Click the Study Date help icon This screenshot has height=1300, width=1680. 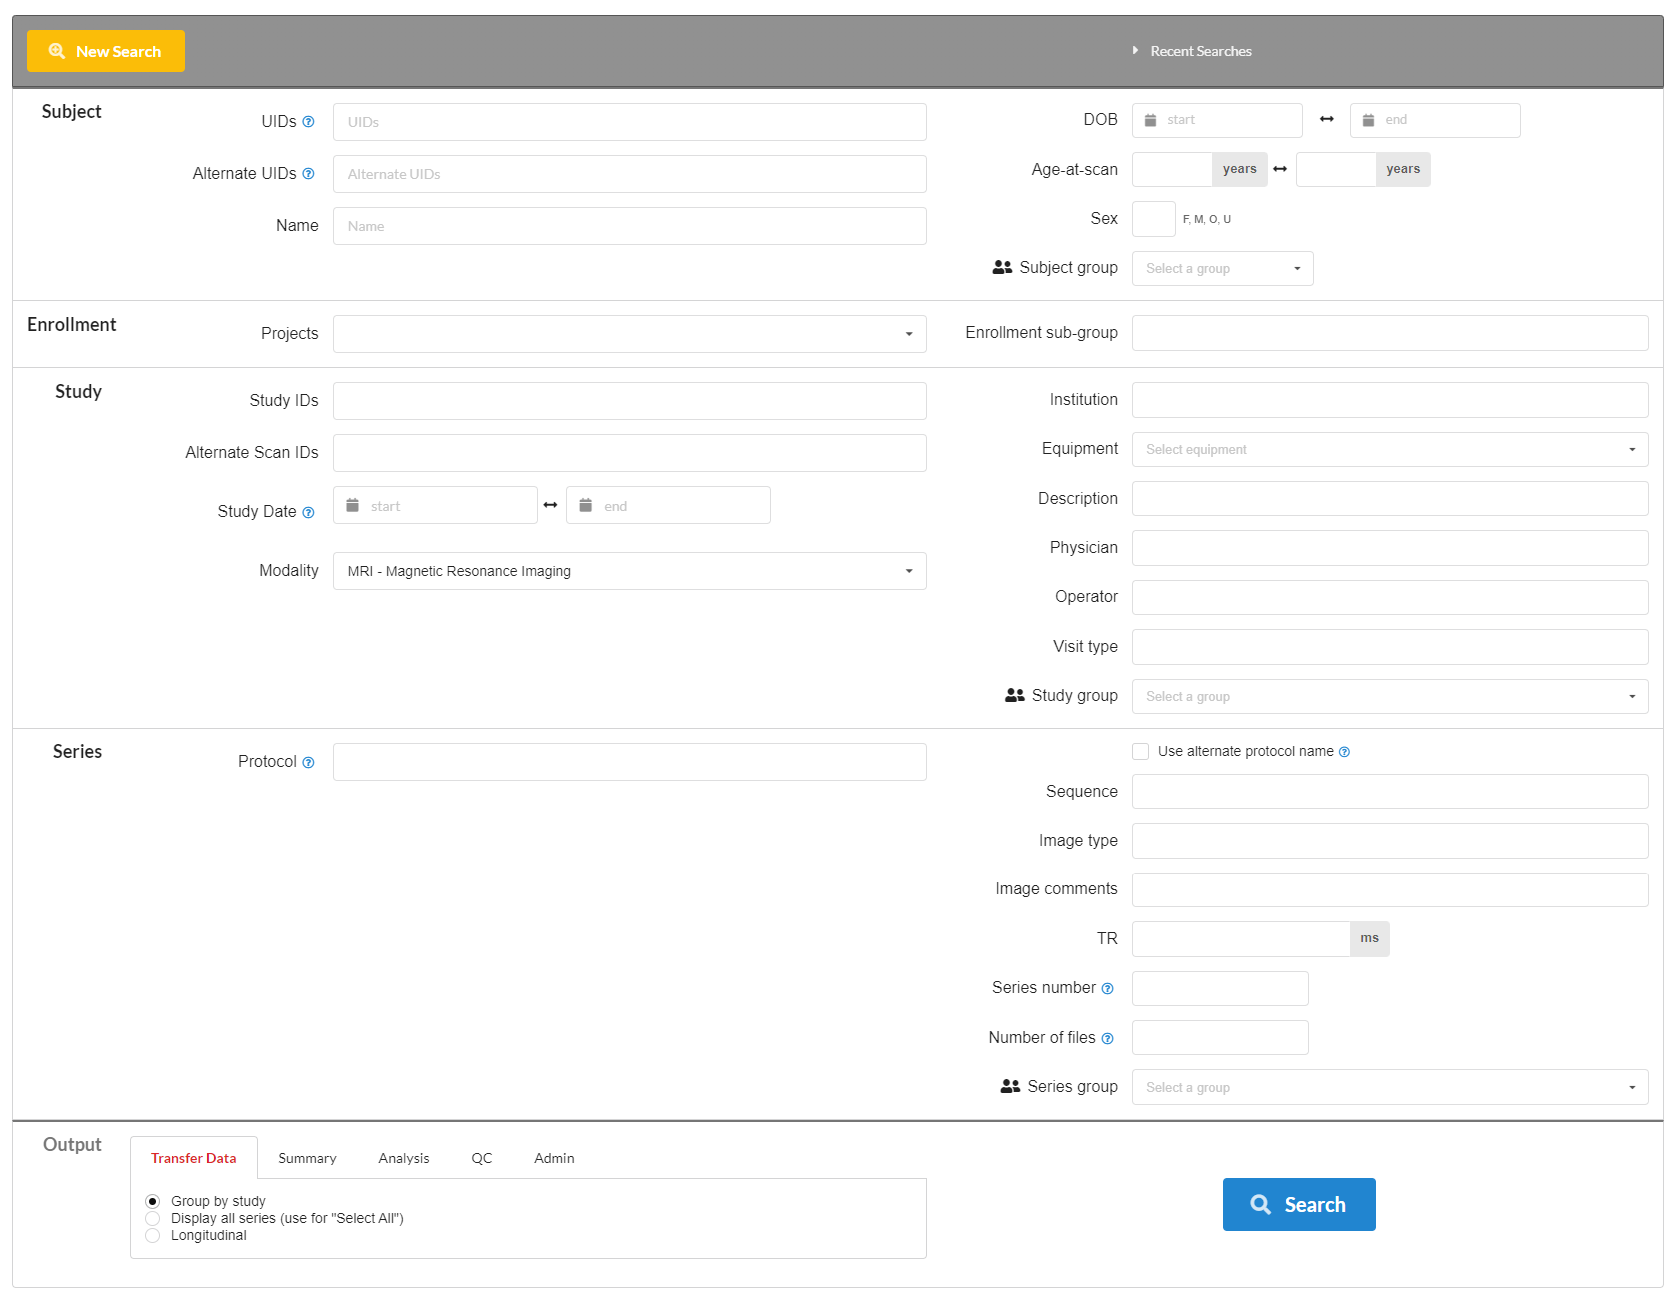point(308,513)
